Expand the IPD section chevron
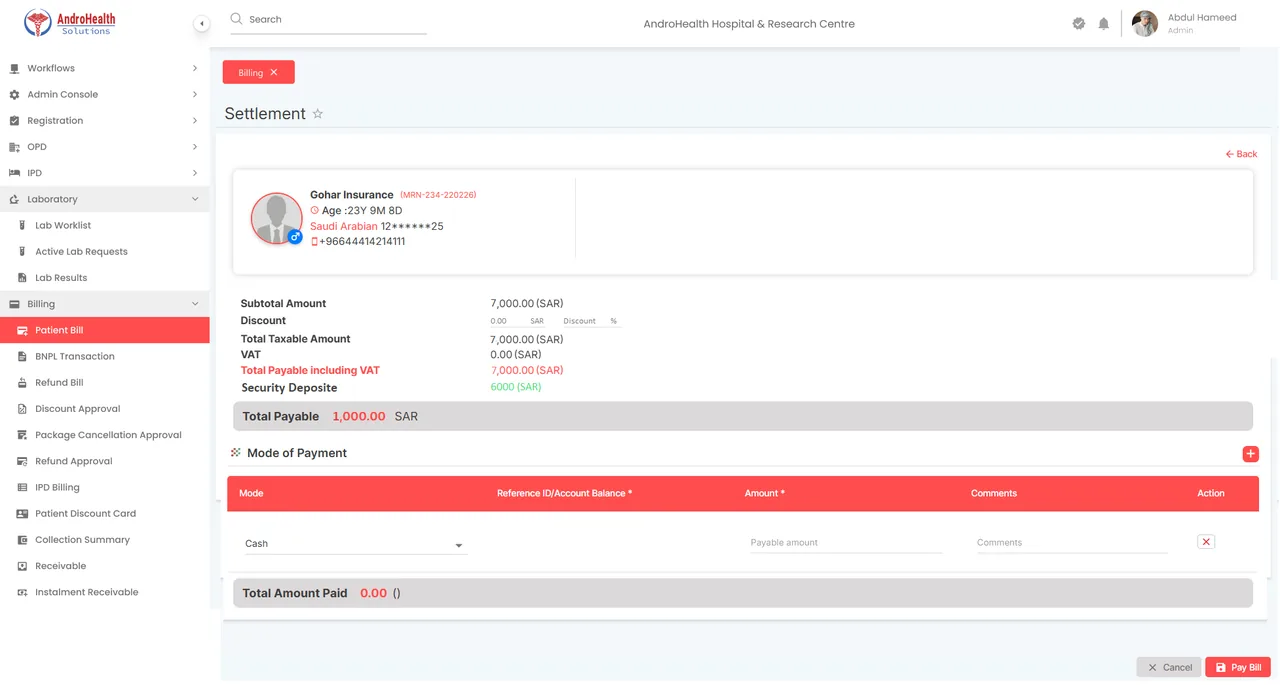 (x=195, y=173)
